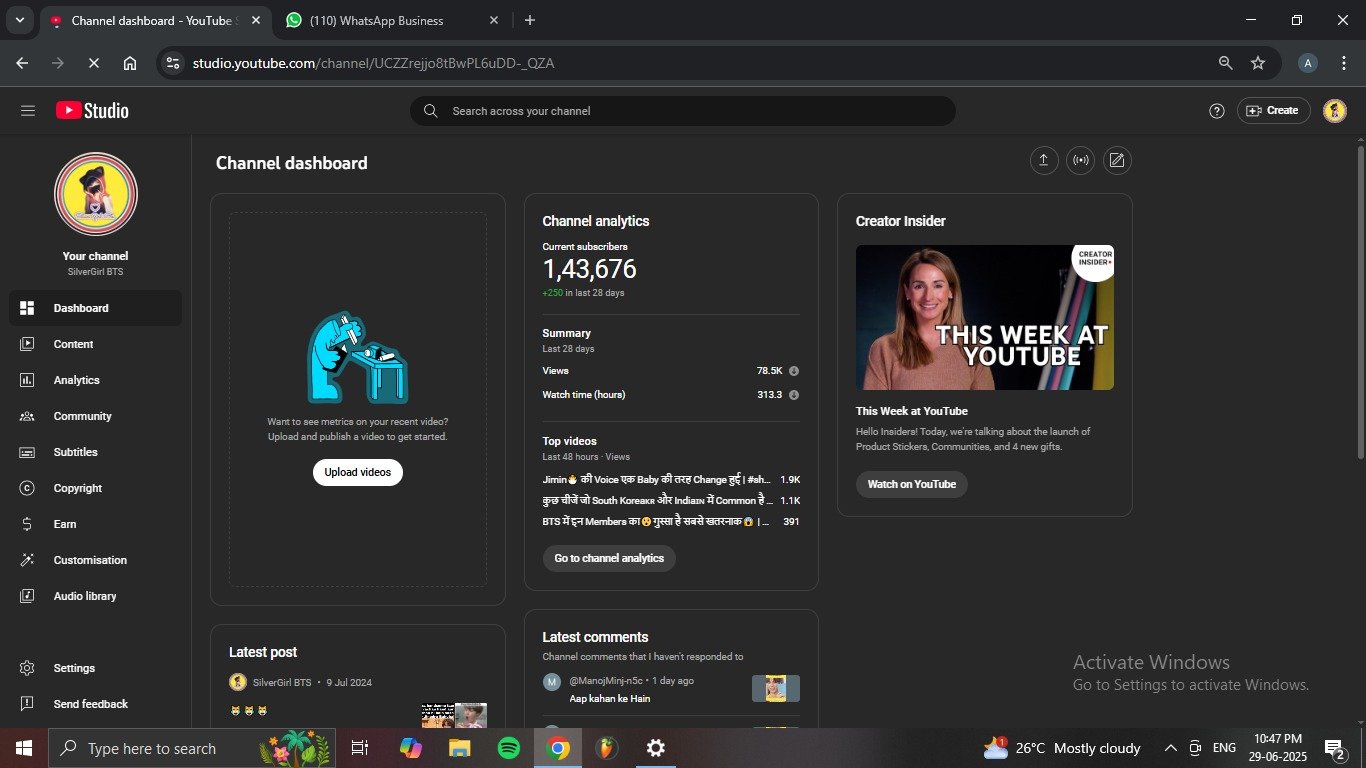Click SilverGirl BTS avatar in Latest post

pyautogui.click(x=238, y=682)
